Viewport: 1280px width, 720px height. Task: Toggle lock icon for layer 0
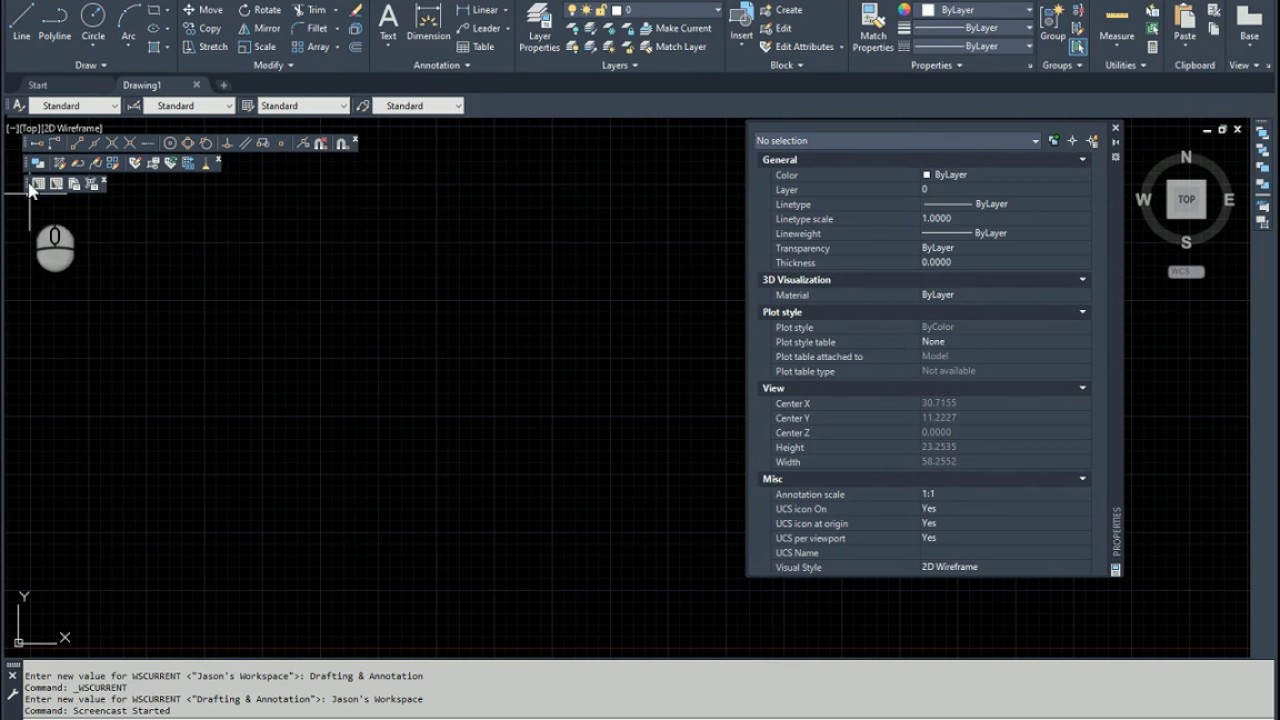[x=600, y=10]
